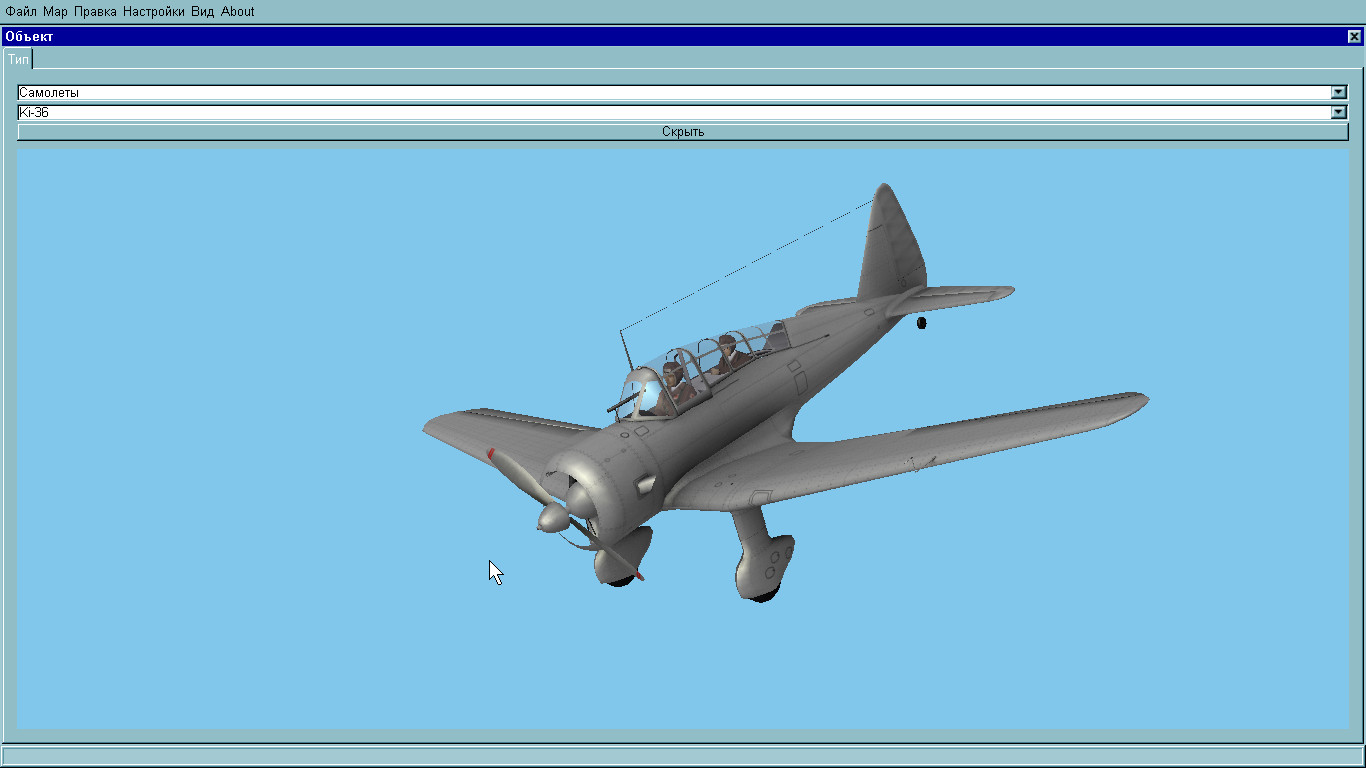Image resolution: width=1366 pixels, height=768 pixels.
Task: Select the Тип tab
Action: (x=18, y=59)
